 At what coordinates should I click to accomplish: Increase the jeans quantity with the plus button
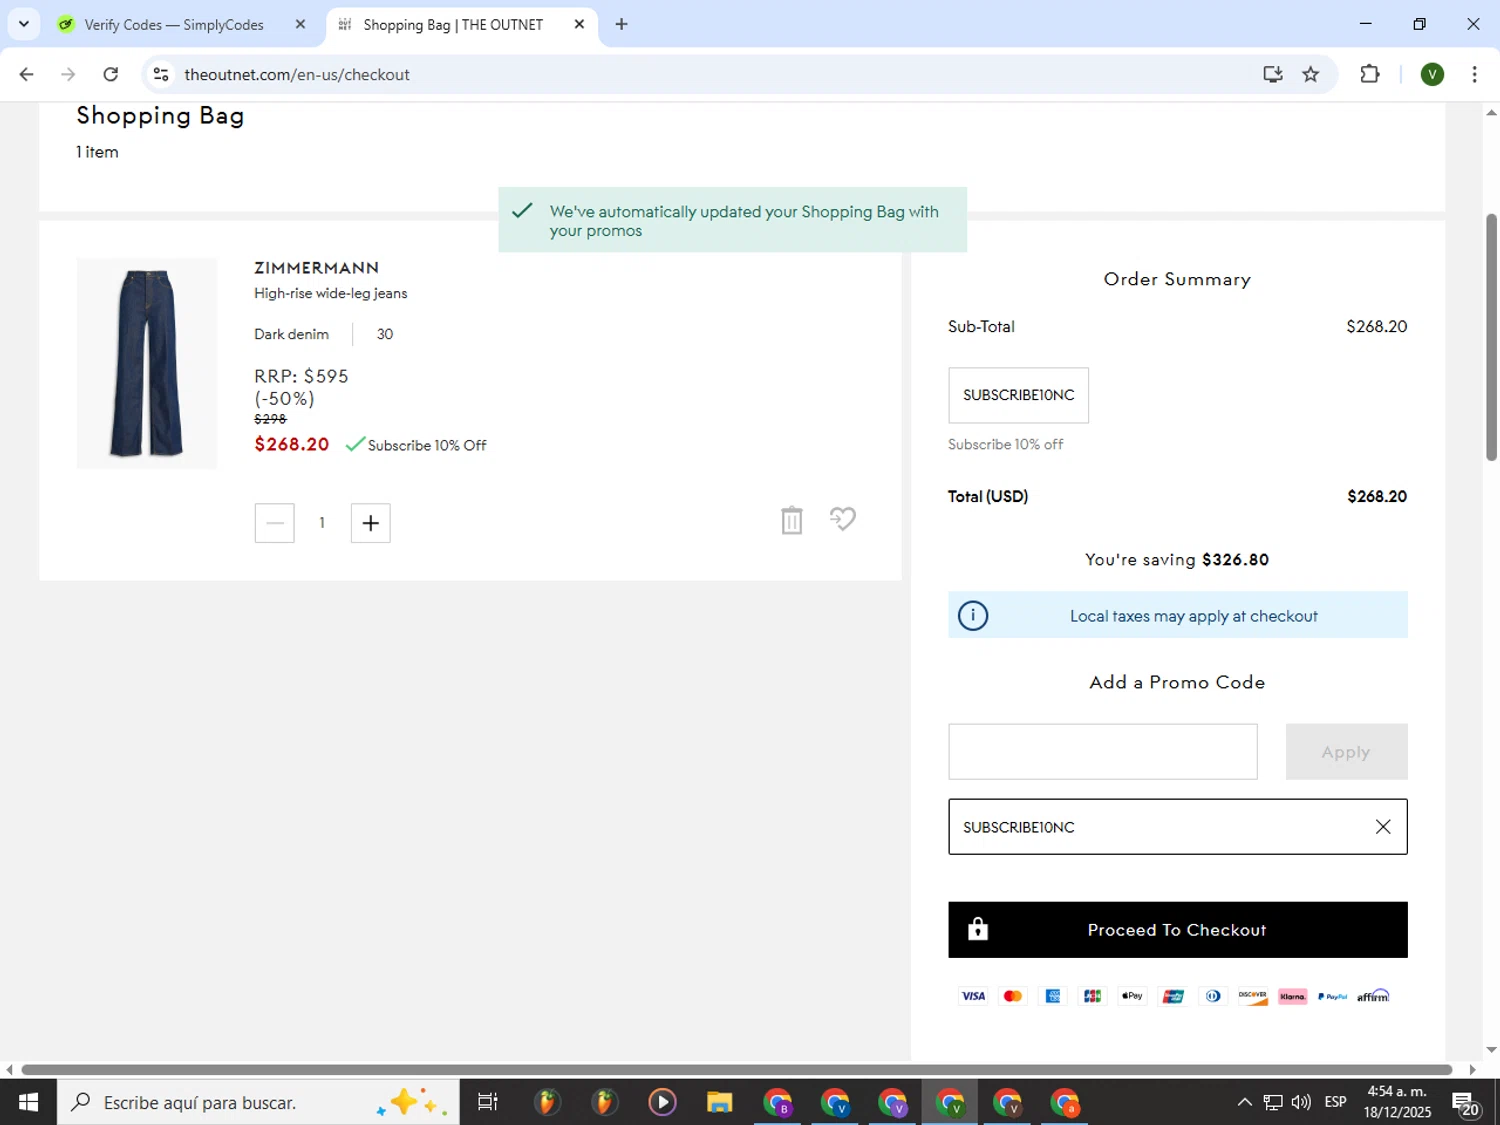pos(370,523)
